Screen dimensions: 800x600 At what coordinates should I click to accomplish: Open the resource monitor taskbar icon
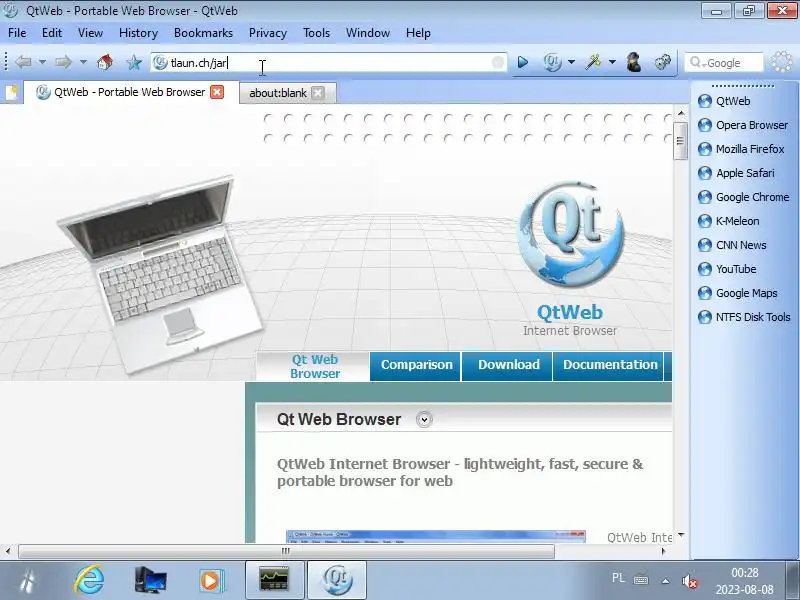274,580
